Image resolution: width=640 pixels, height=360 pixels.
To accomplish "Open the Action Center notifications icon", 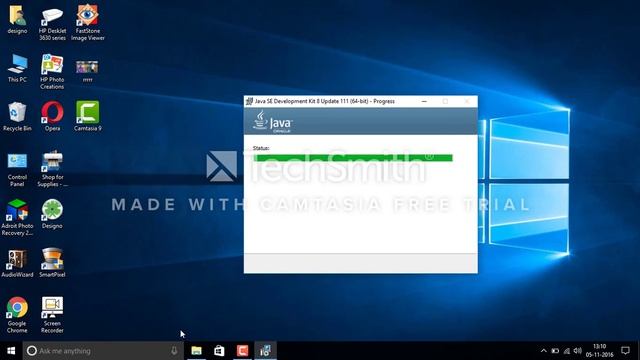I will click(x=625, y=351).
